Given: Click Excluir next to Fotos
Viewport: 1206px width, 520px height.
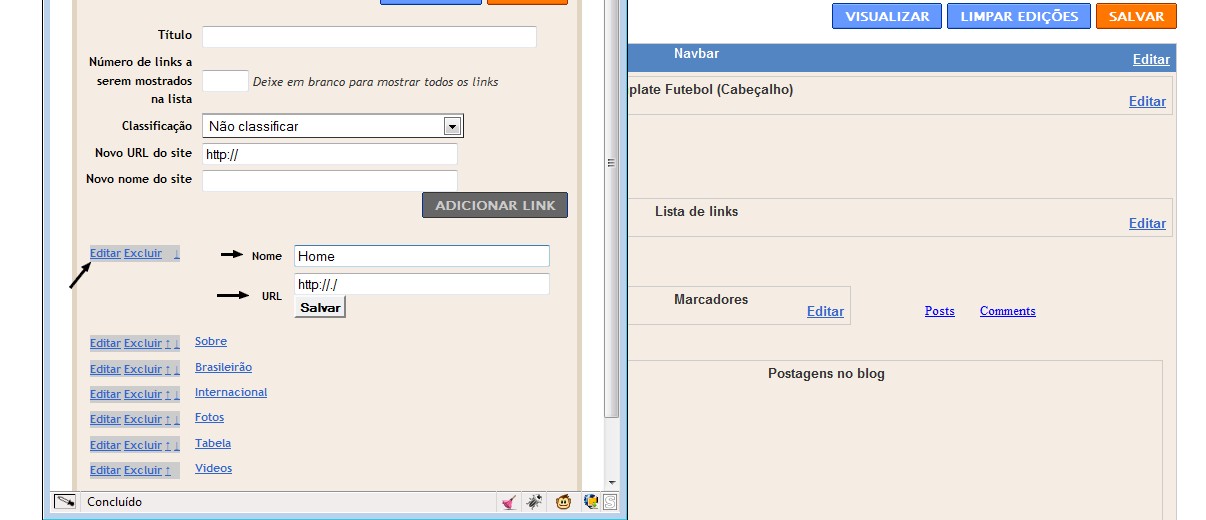Looking at the screenshot, I should (143, 419).
